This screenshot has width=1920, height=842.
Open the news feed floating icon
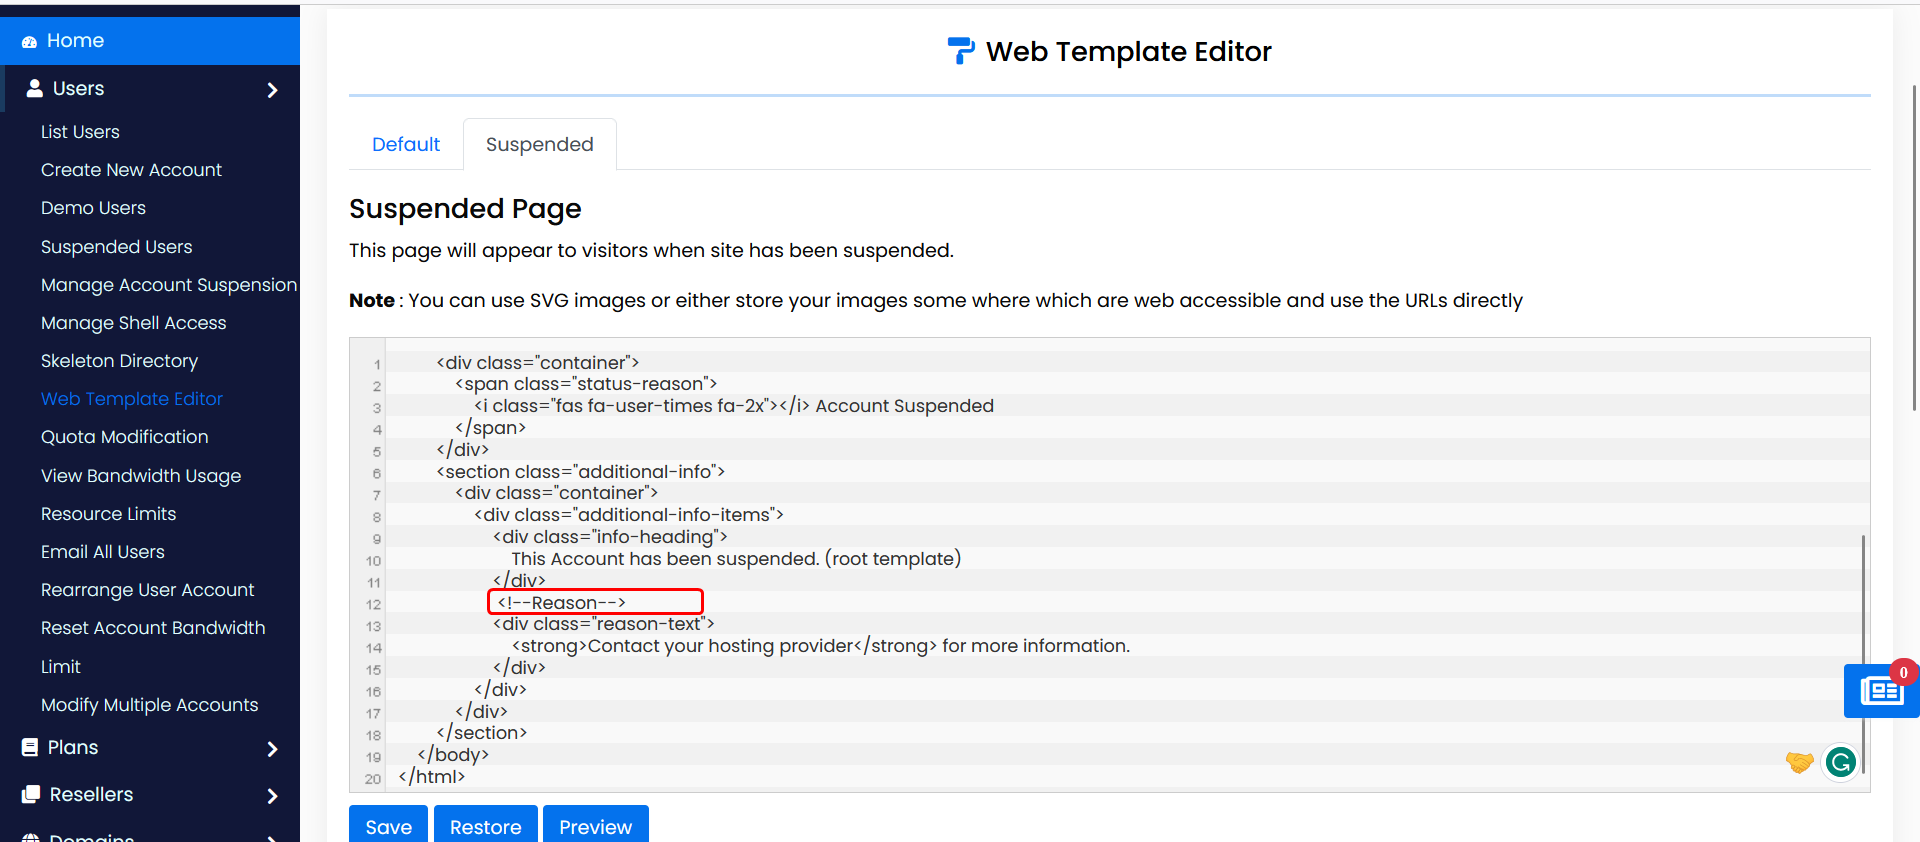tap(1880, 690)
